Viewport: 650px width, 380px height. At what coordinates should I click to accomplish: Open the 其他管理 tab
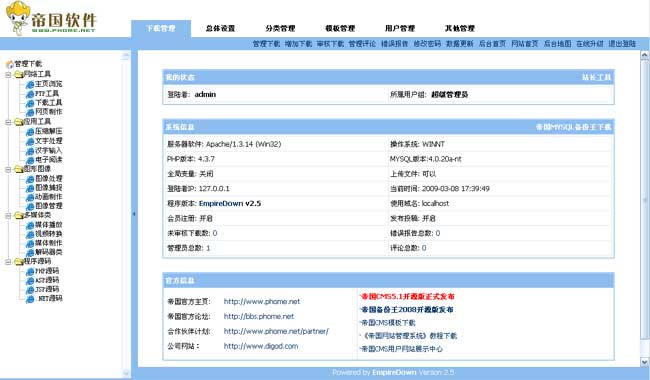pyautogui.click(x=459, y=29)
